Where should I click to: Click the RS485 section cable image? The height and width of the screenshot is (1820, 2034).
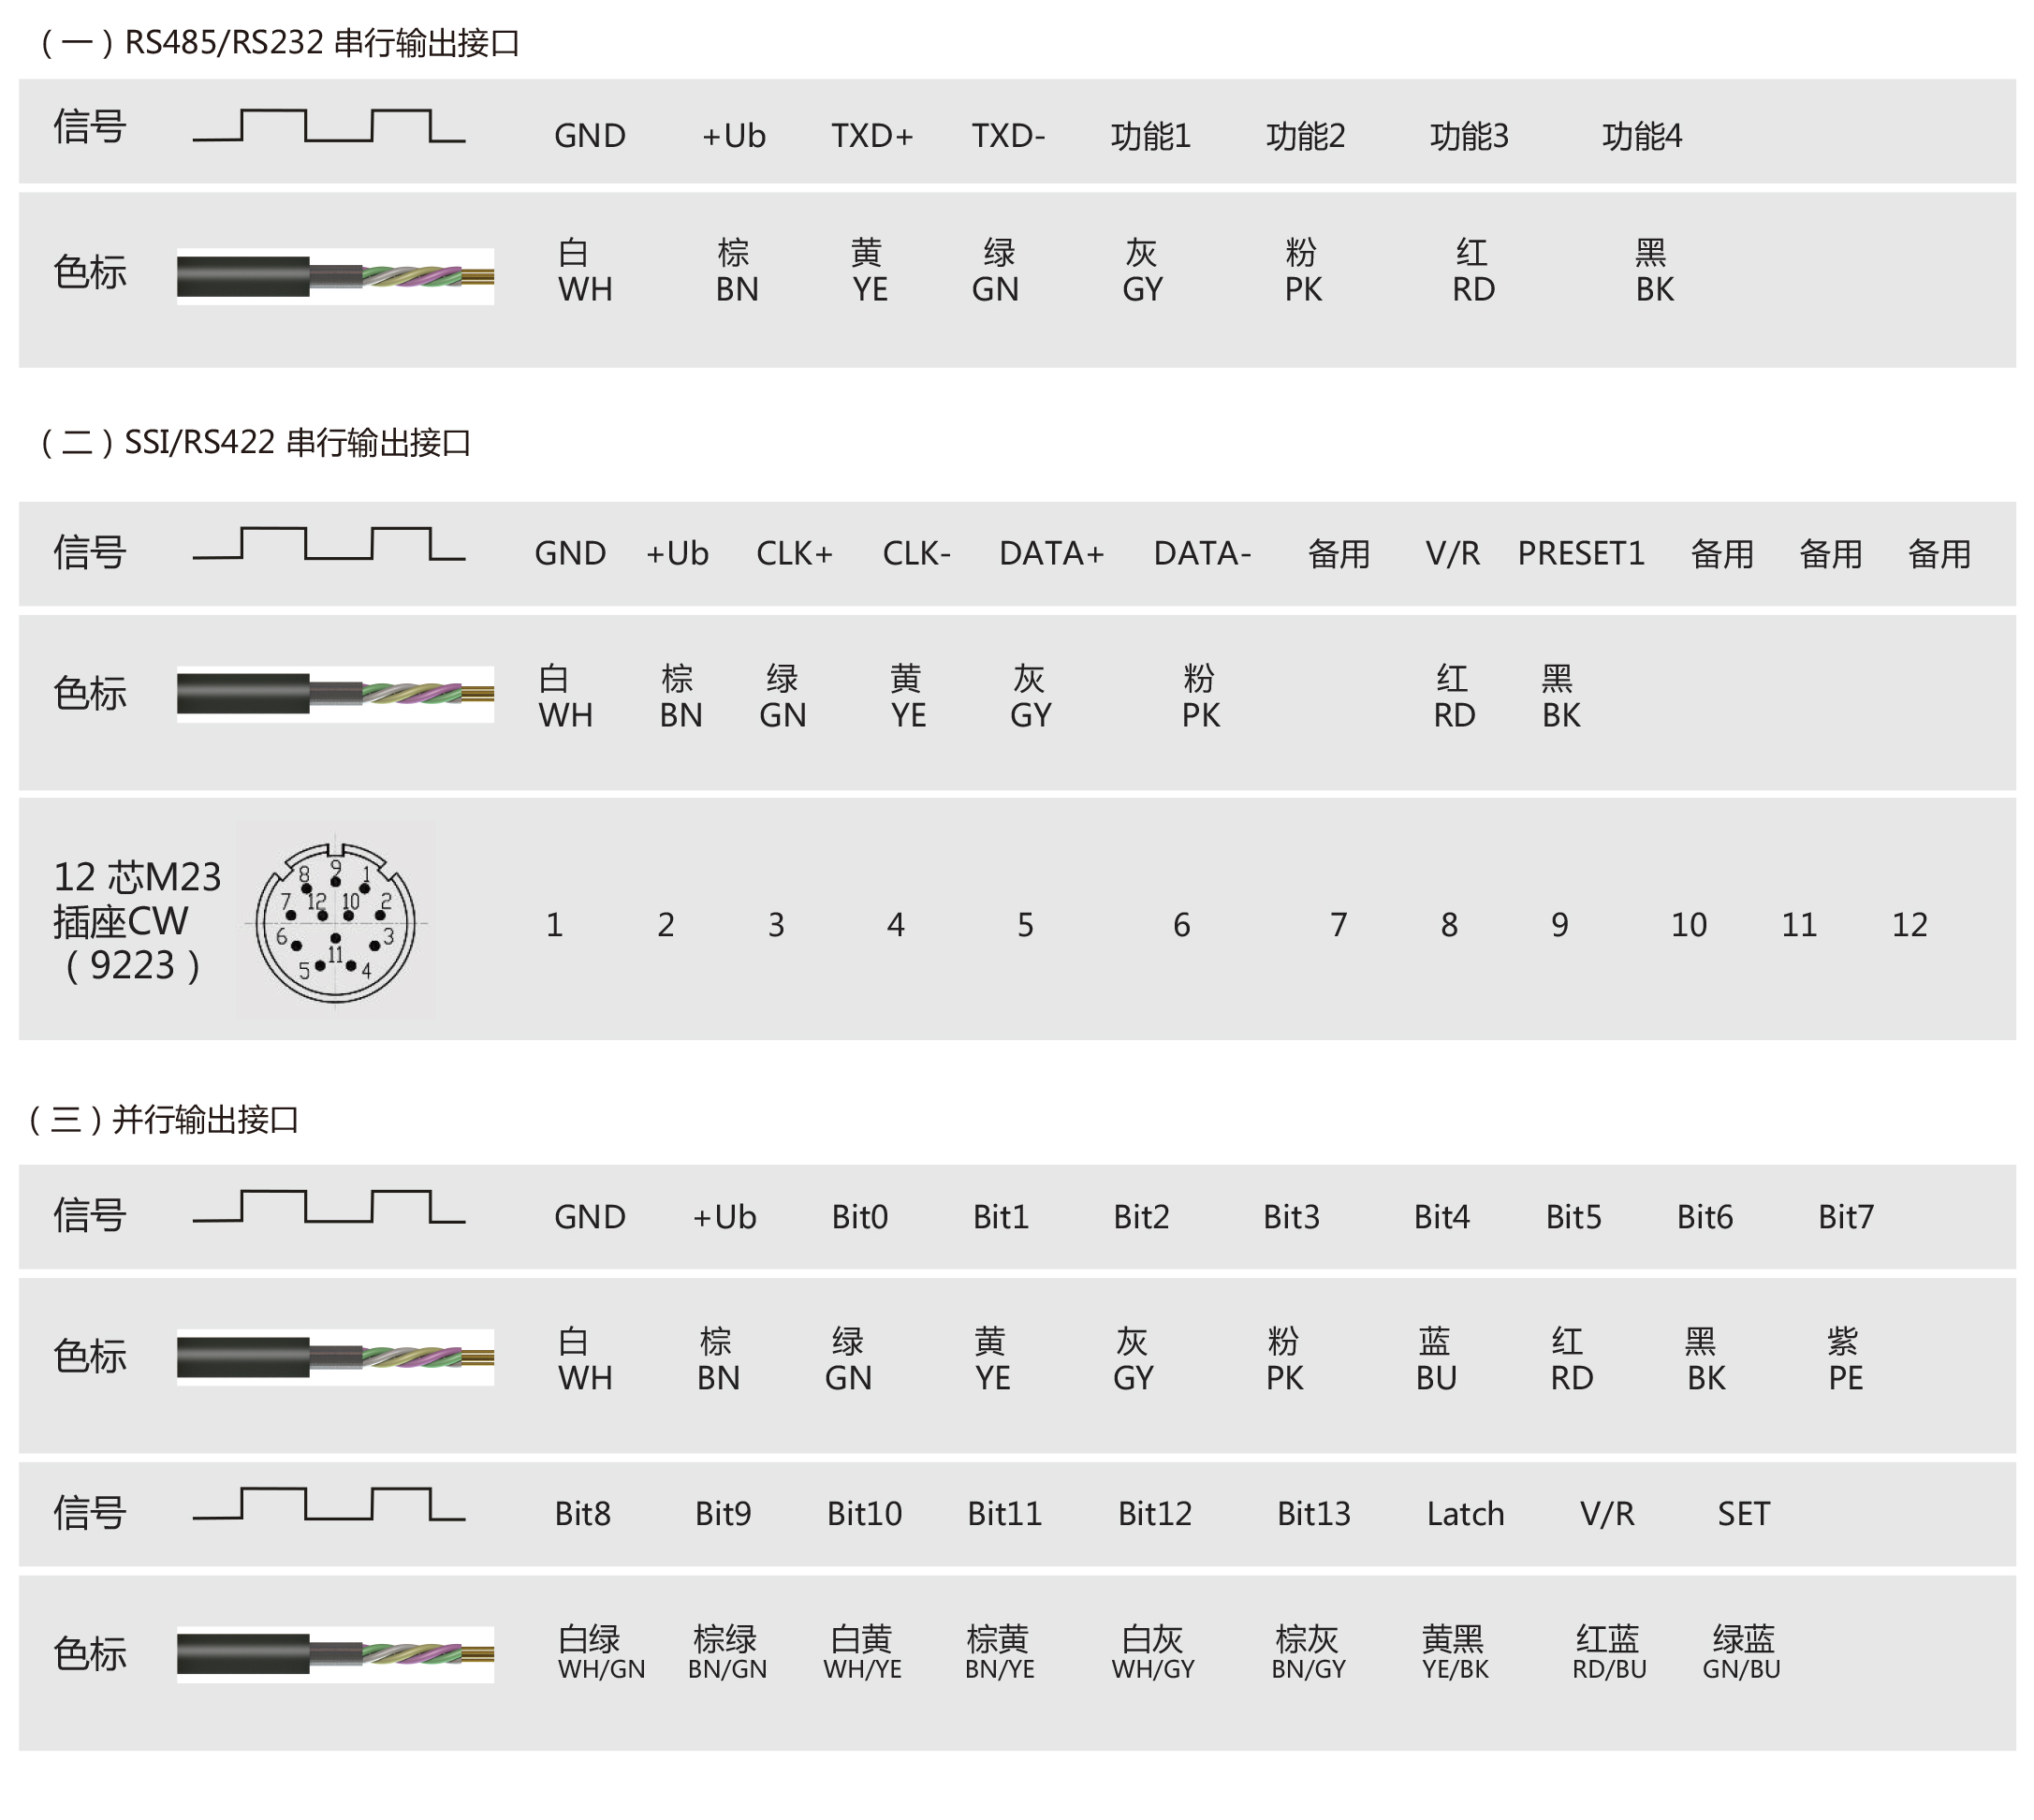pyautogui.click(x=335, y=276)
